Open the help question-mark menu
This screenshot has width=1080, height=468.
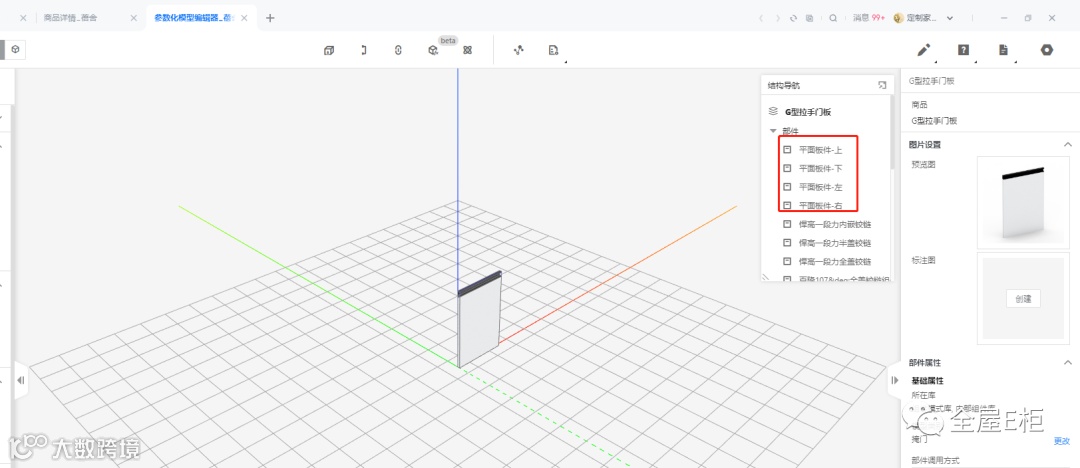click(964, 50)
